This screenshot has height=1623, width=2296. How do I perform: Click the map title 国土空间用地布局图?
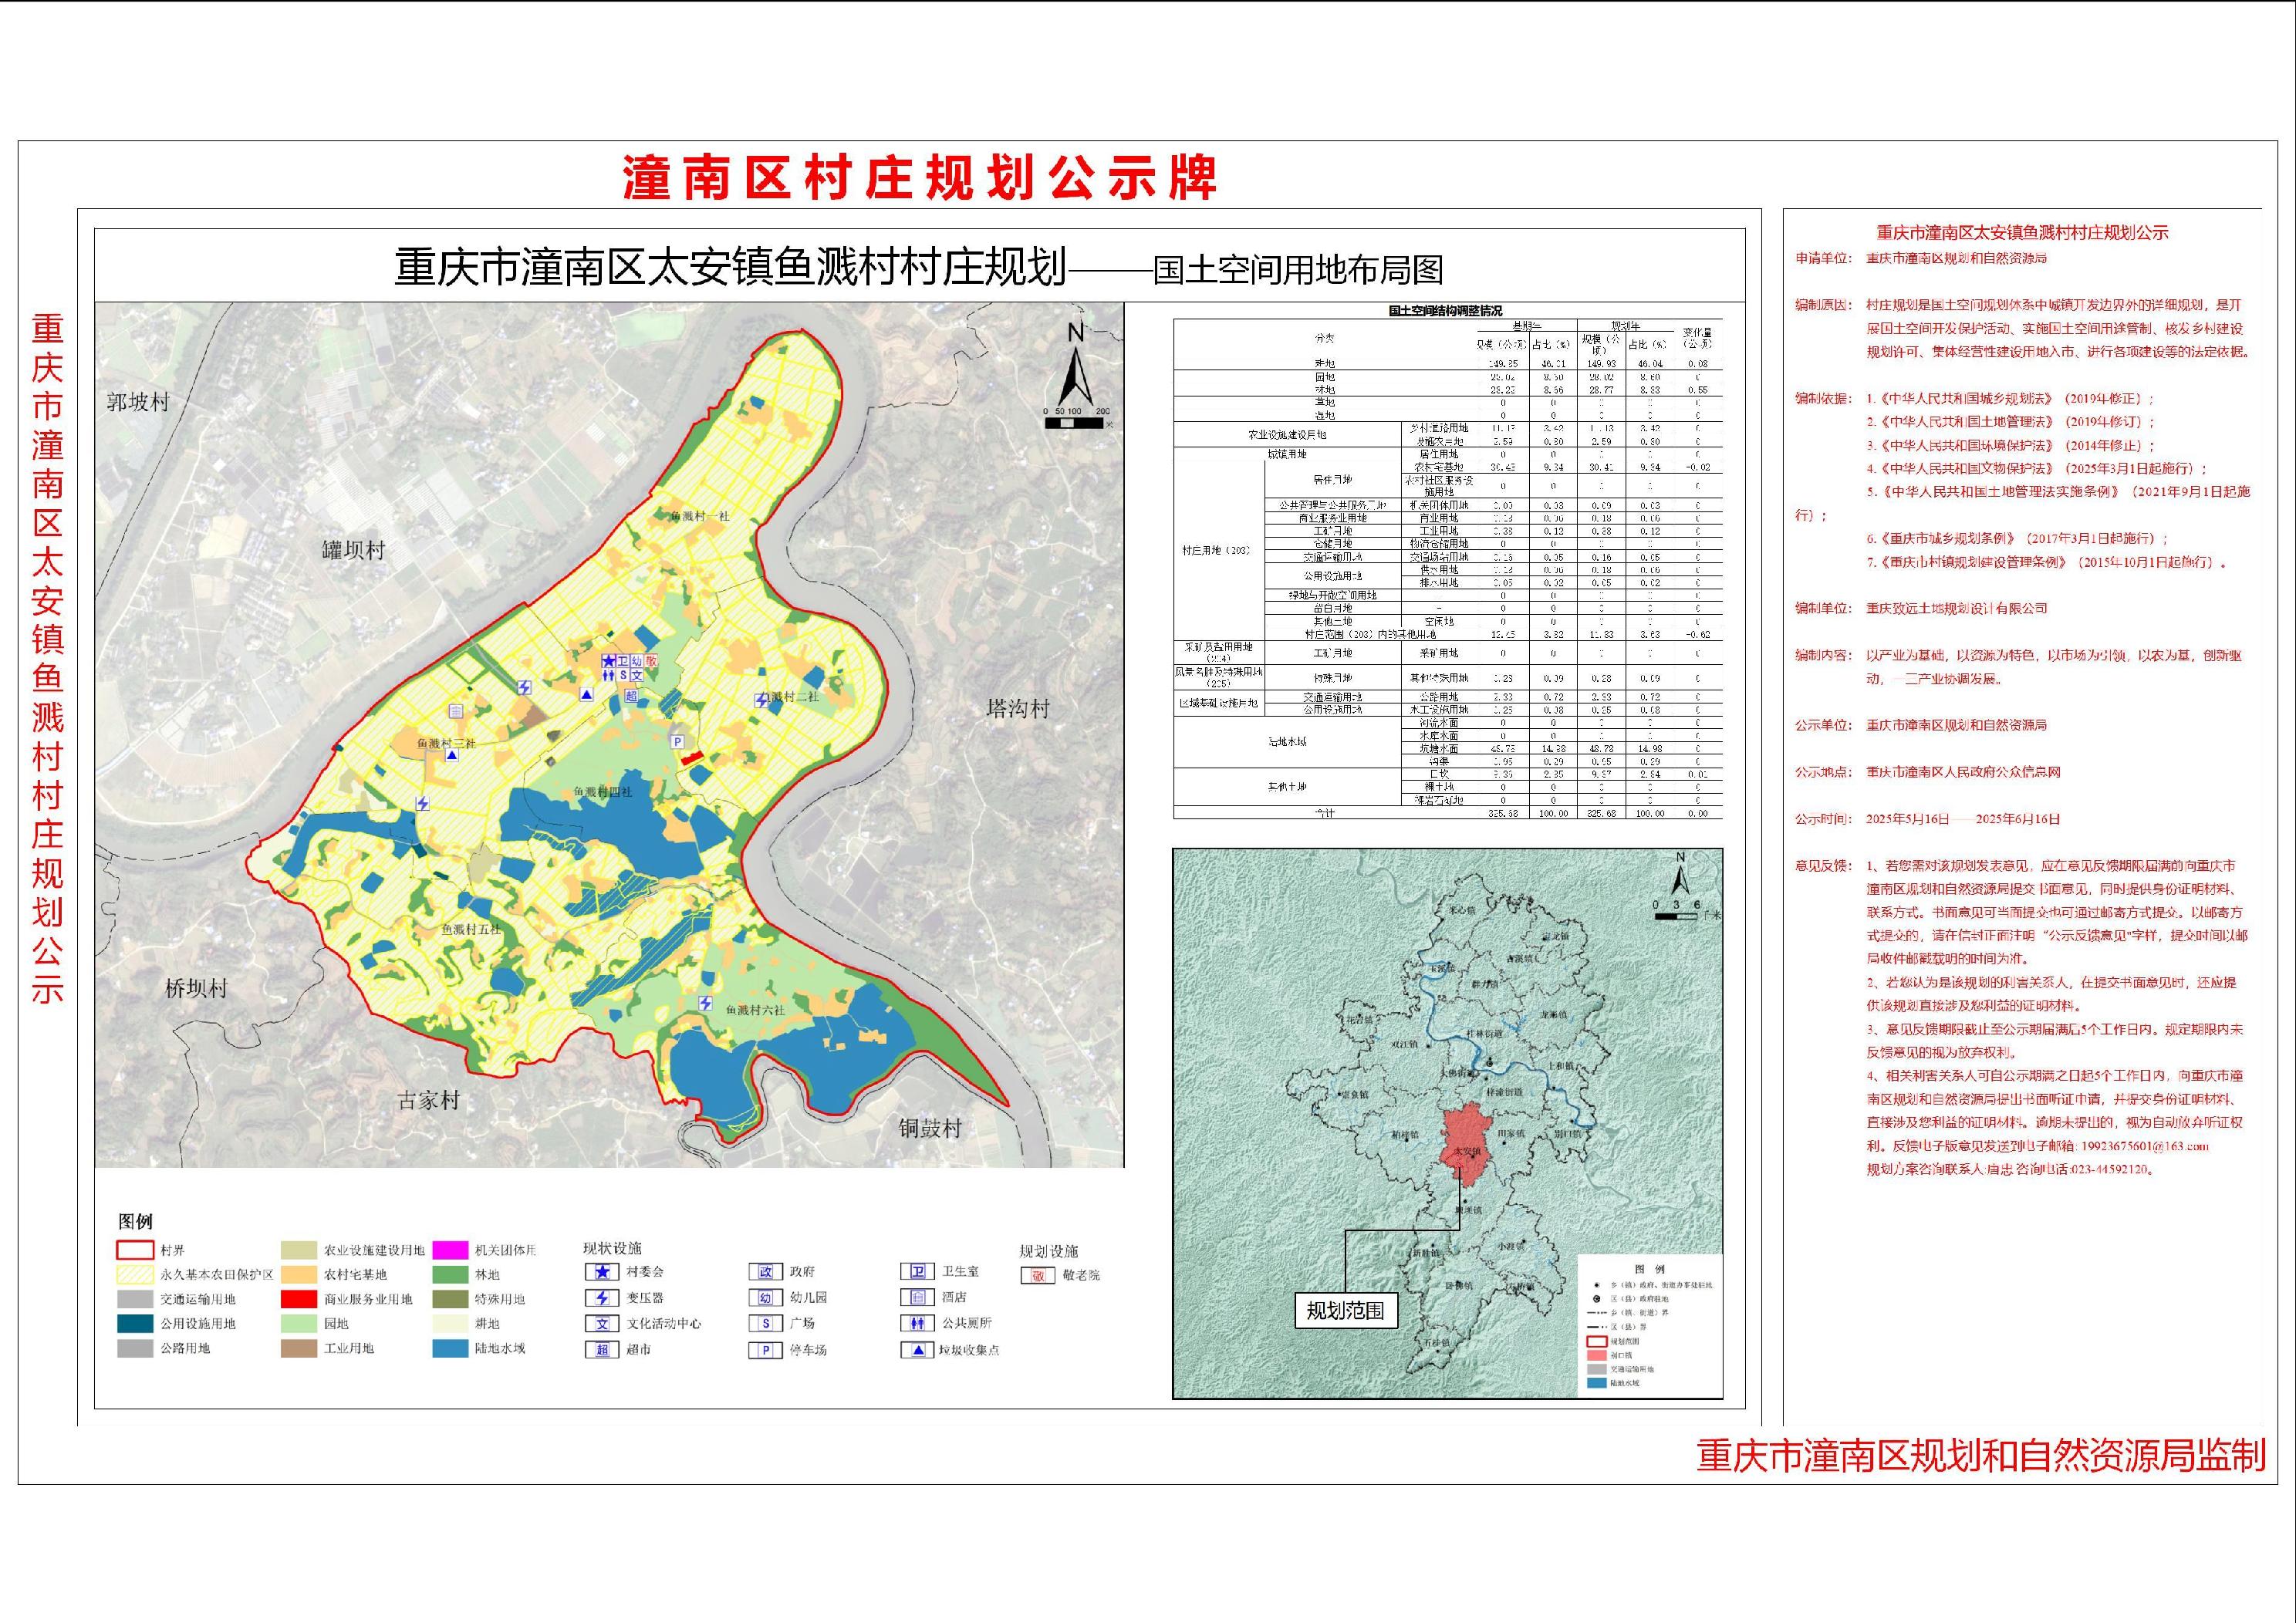tap(1299, 270)
